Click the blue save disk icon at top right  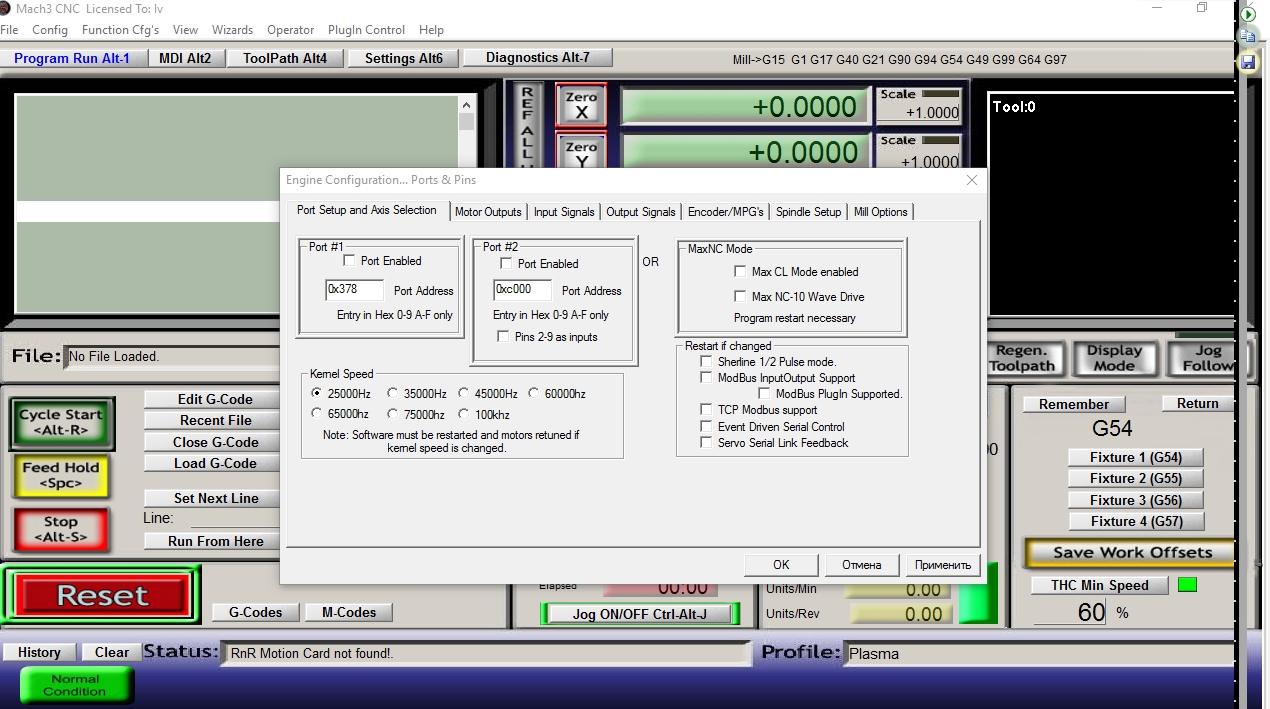[x=1247, y=62]
